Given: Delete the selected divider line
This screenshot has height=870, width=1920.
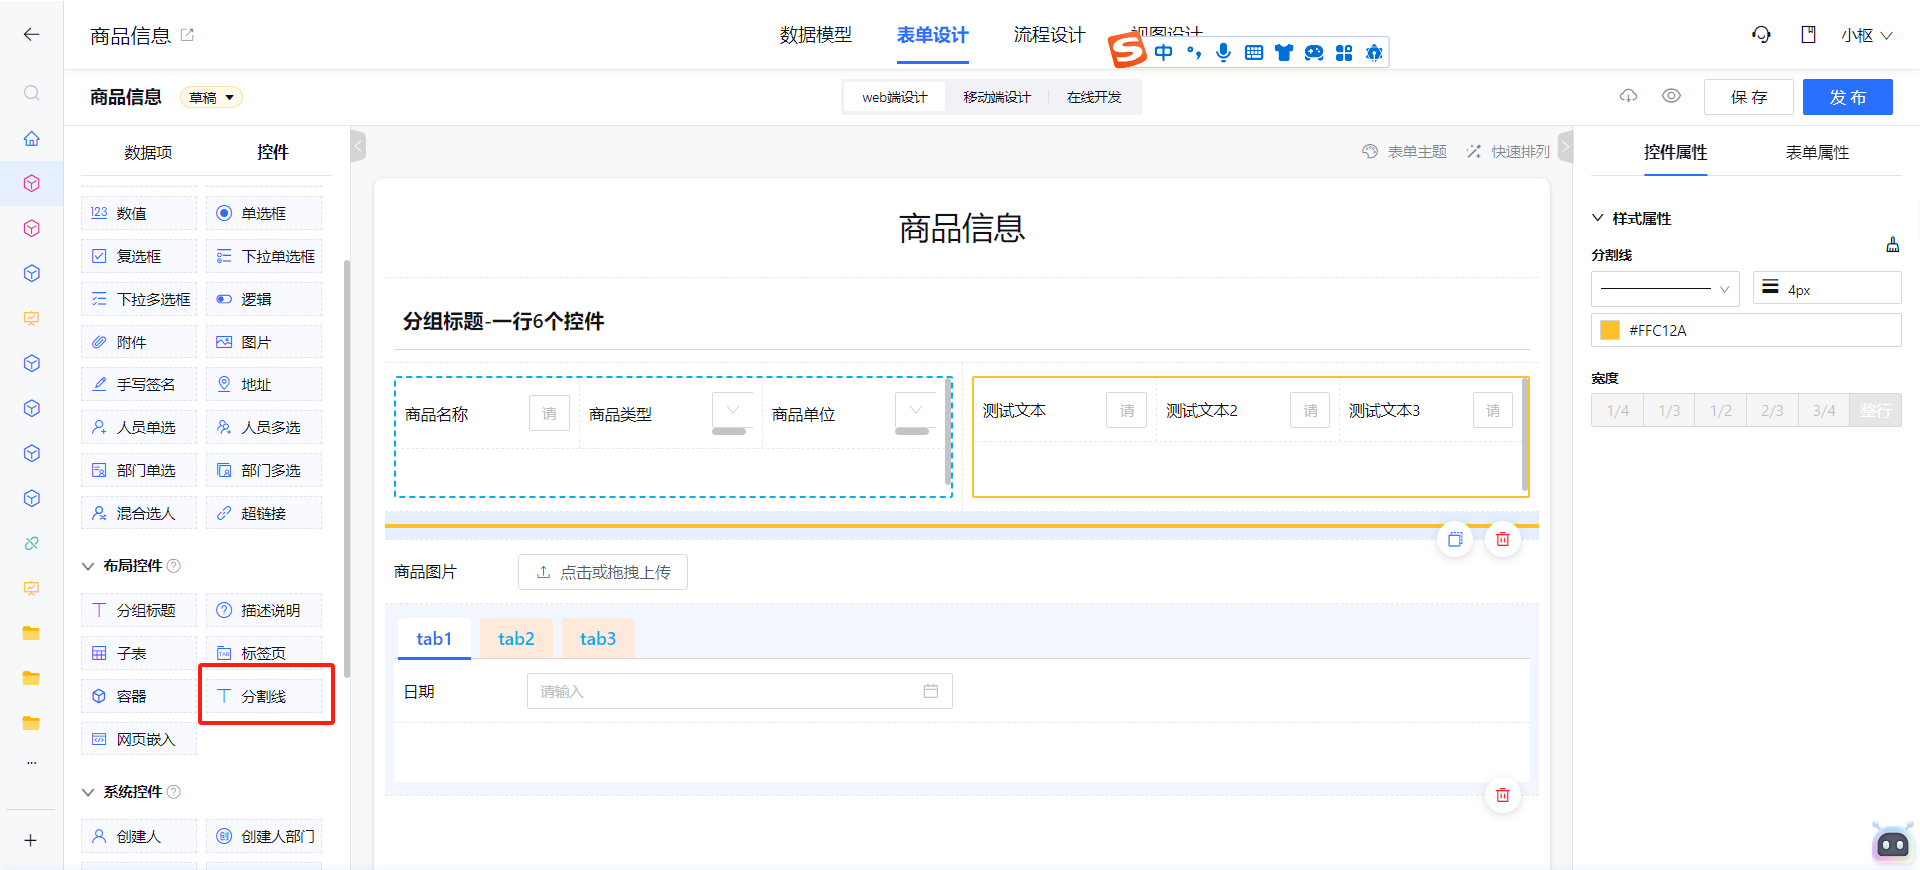Looking at the screenshot, I should (x=1502, y=539).
